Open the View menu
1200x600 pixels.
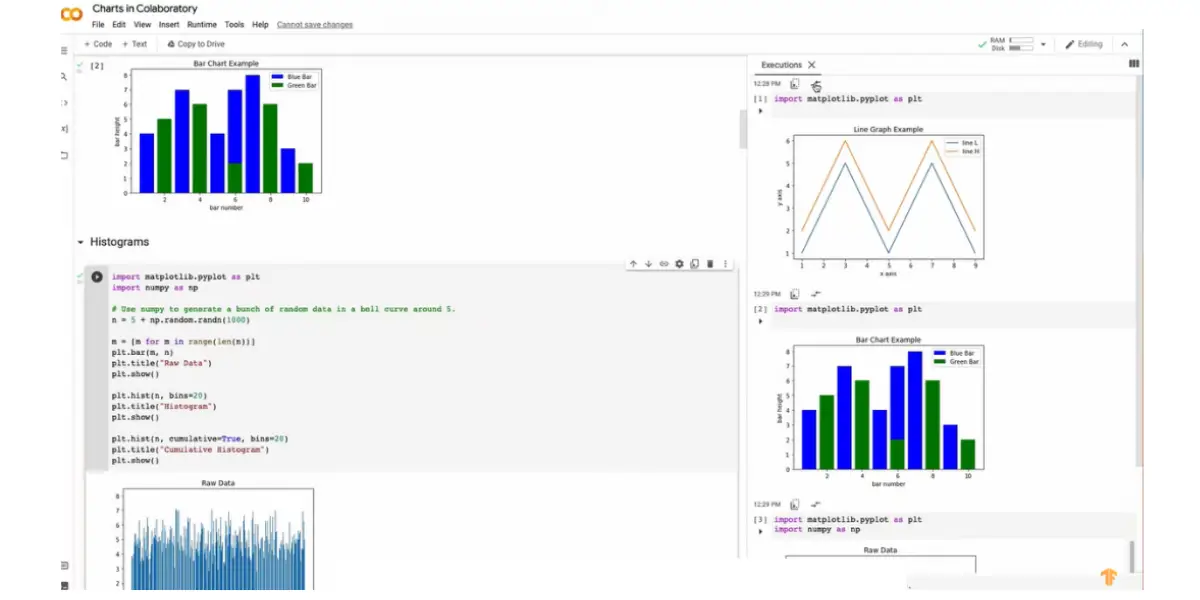143,24
